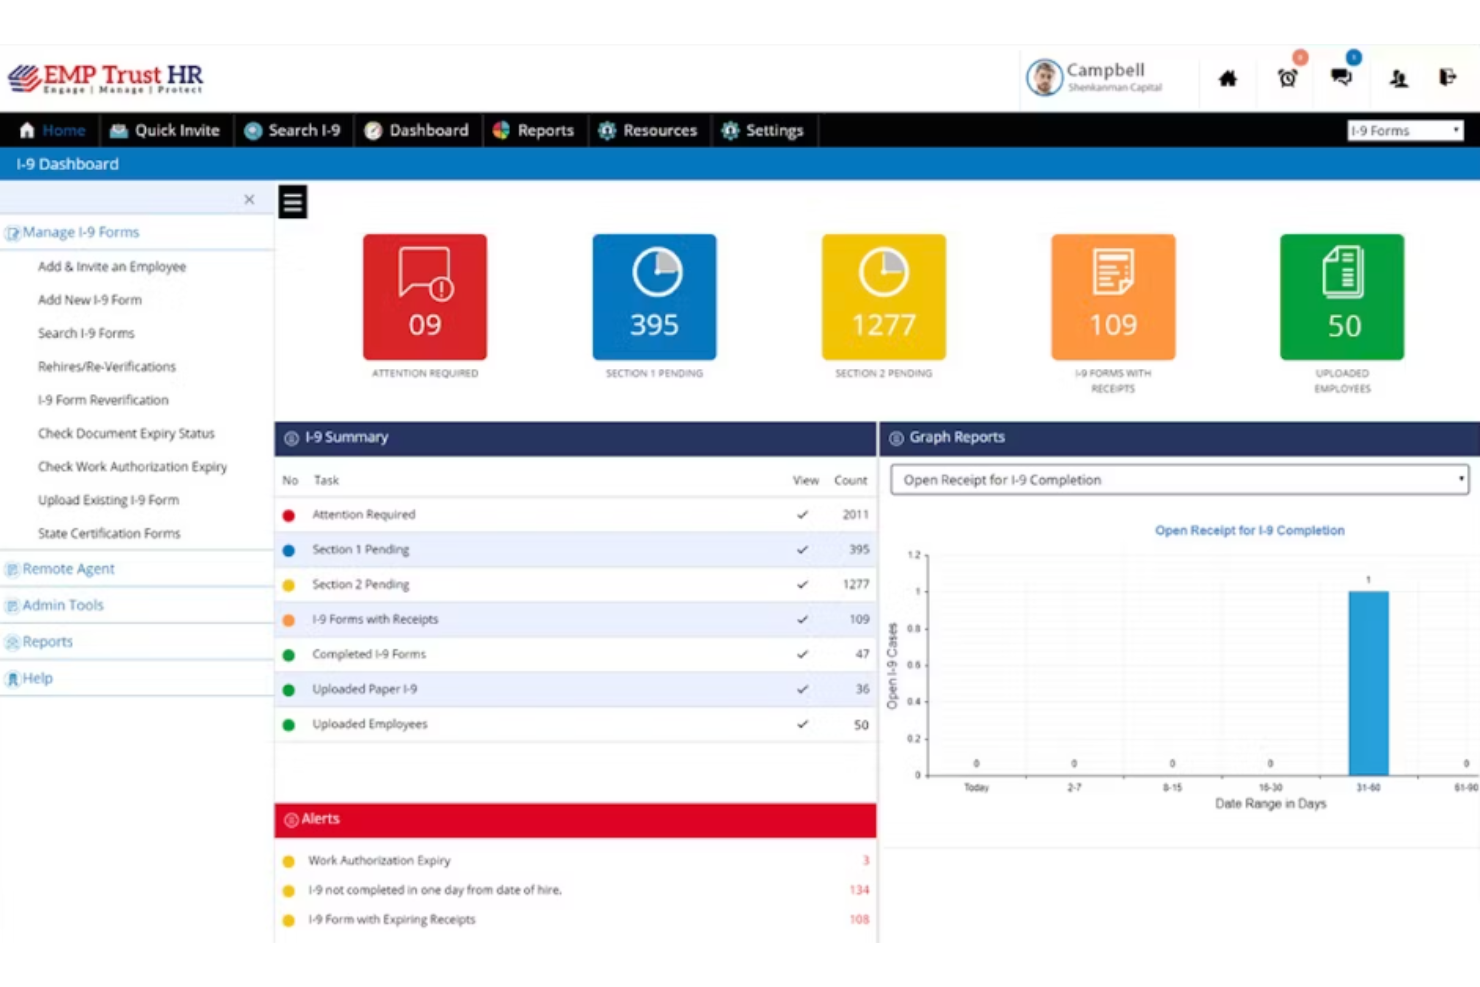Viewport: 1480px width, 987px height.
Task: Open the Work Authorization Expiry alert
Action: [x=380, y=860]
